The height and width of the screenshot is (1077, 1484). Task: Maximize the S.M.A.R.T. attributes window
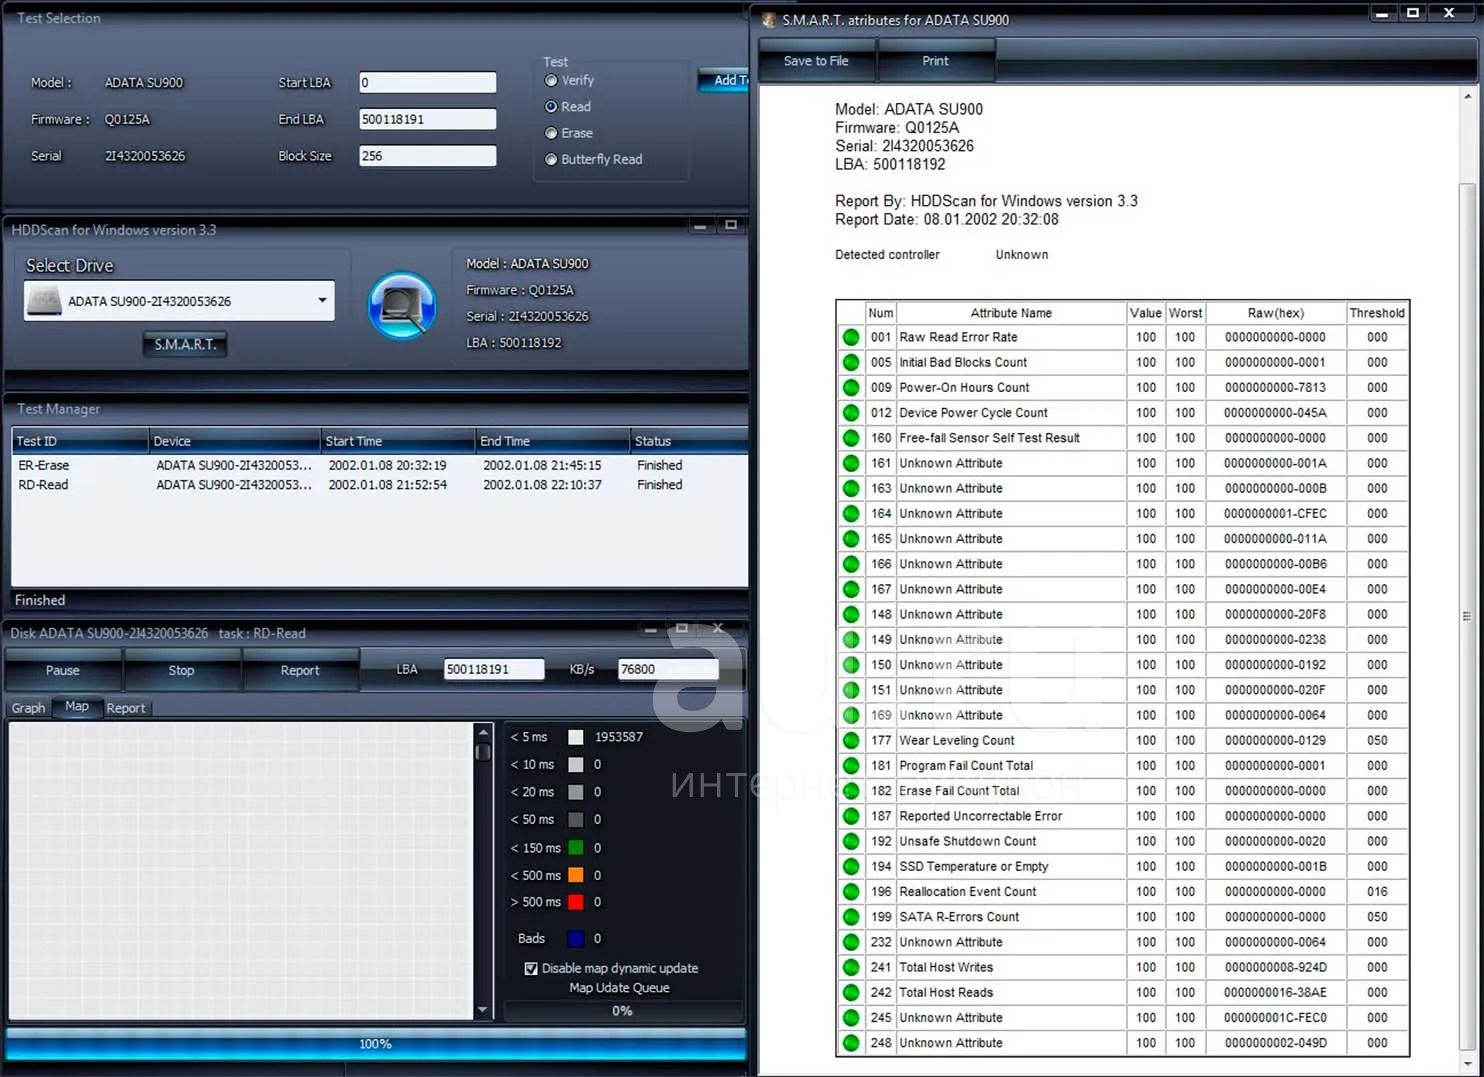[x=1413, y=13]
